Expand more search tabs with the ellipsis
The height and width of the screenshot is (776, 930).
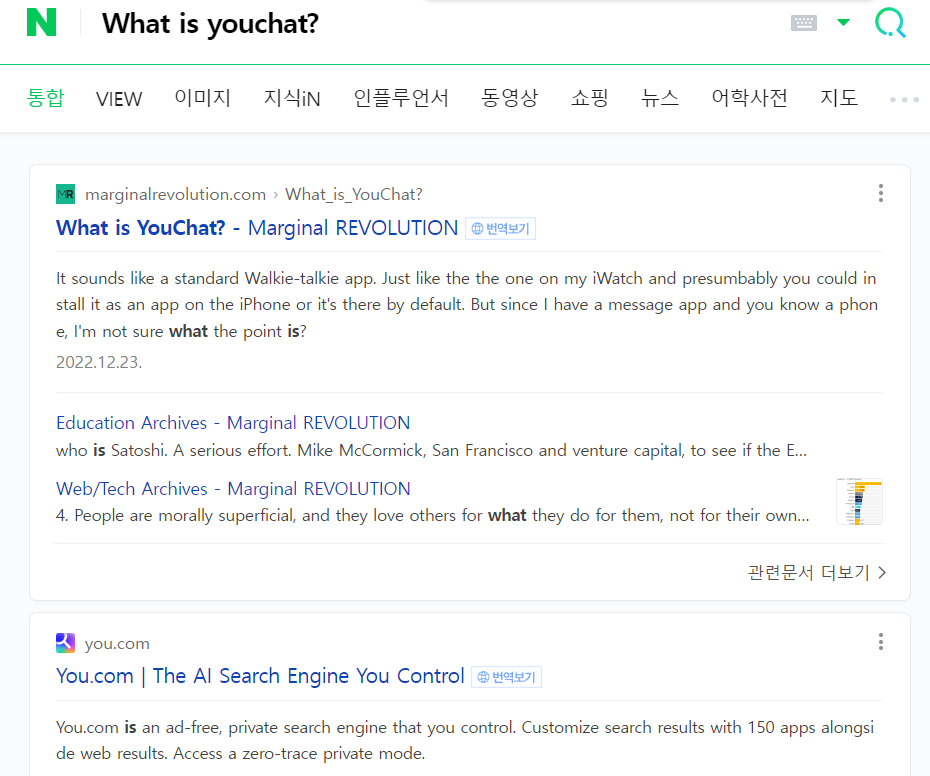[903, 99]
